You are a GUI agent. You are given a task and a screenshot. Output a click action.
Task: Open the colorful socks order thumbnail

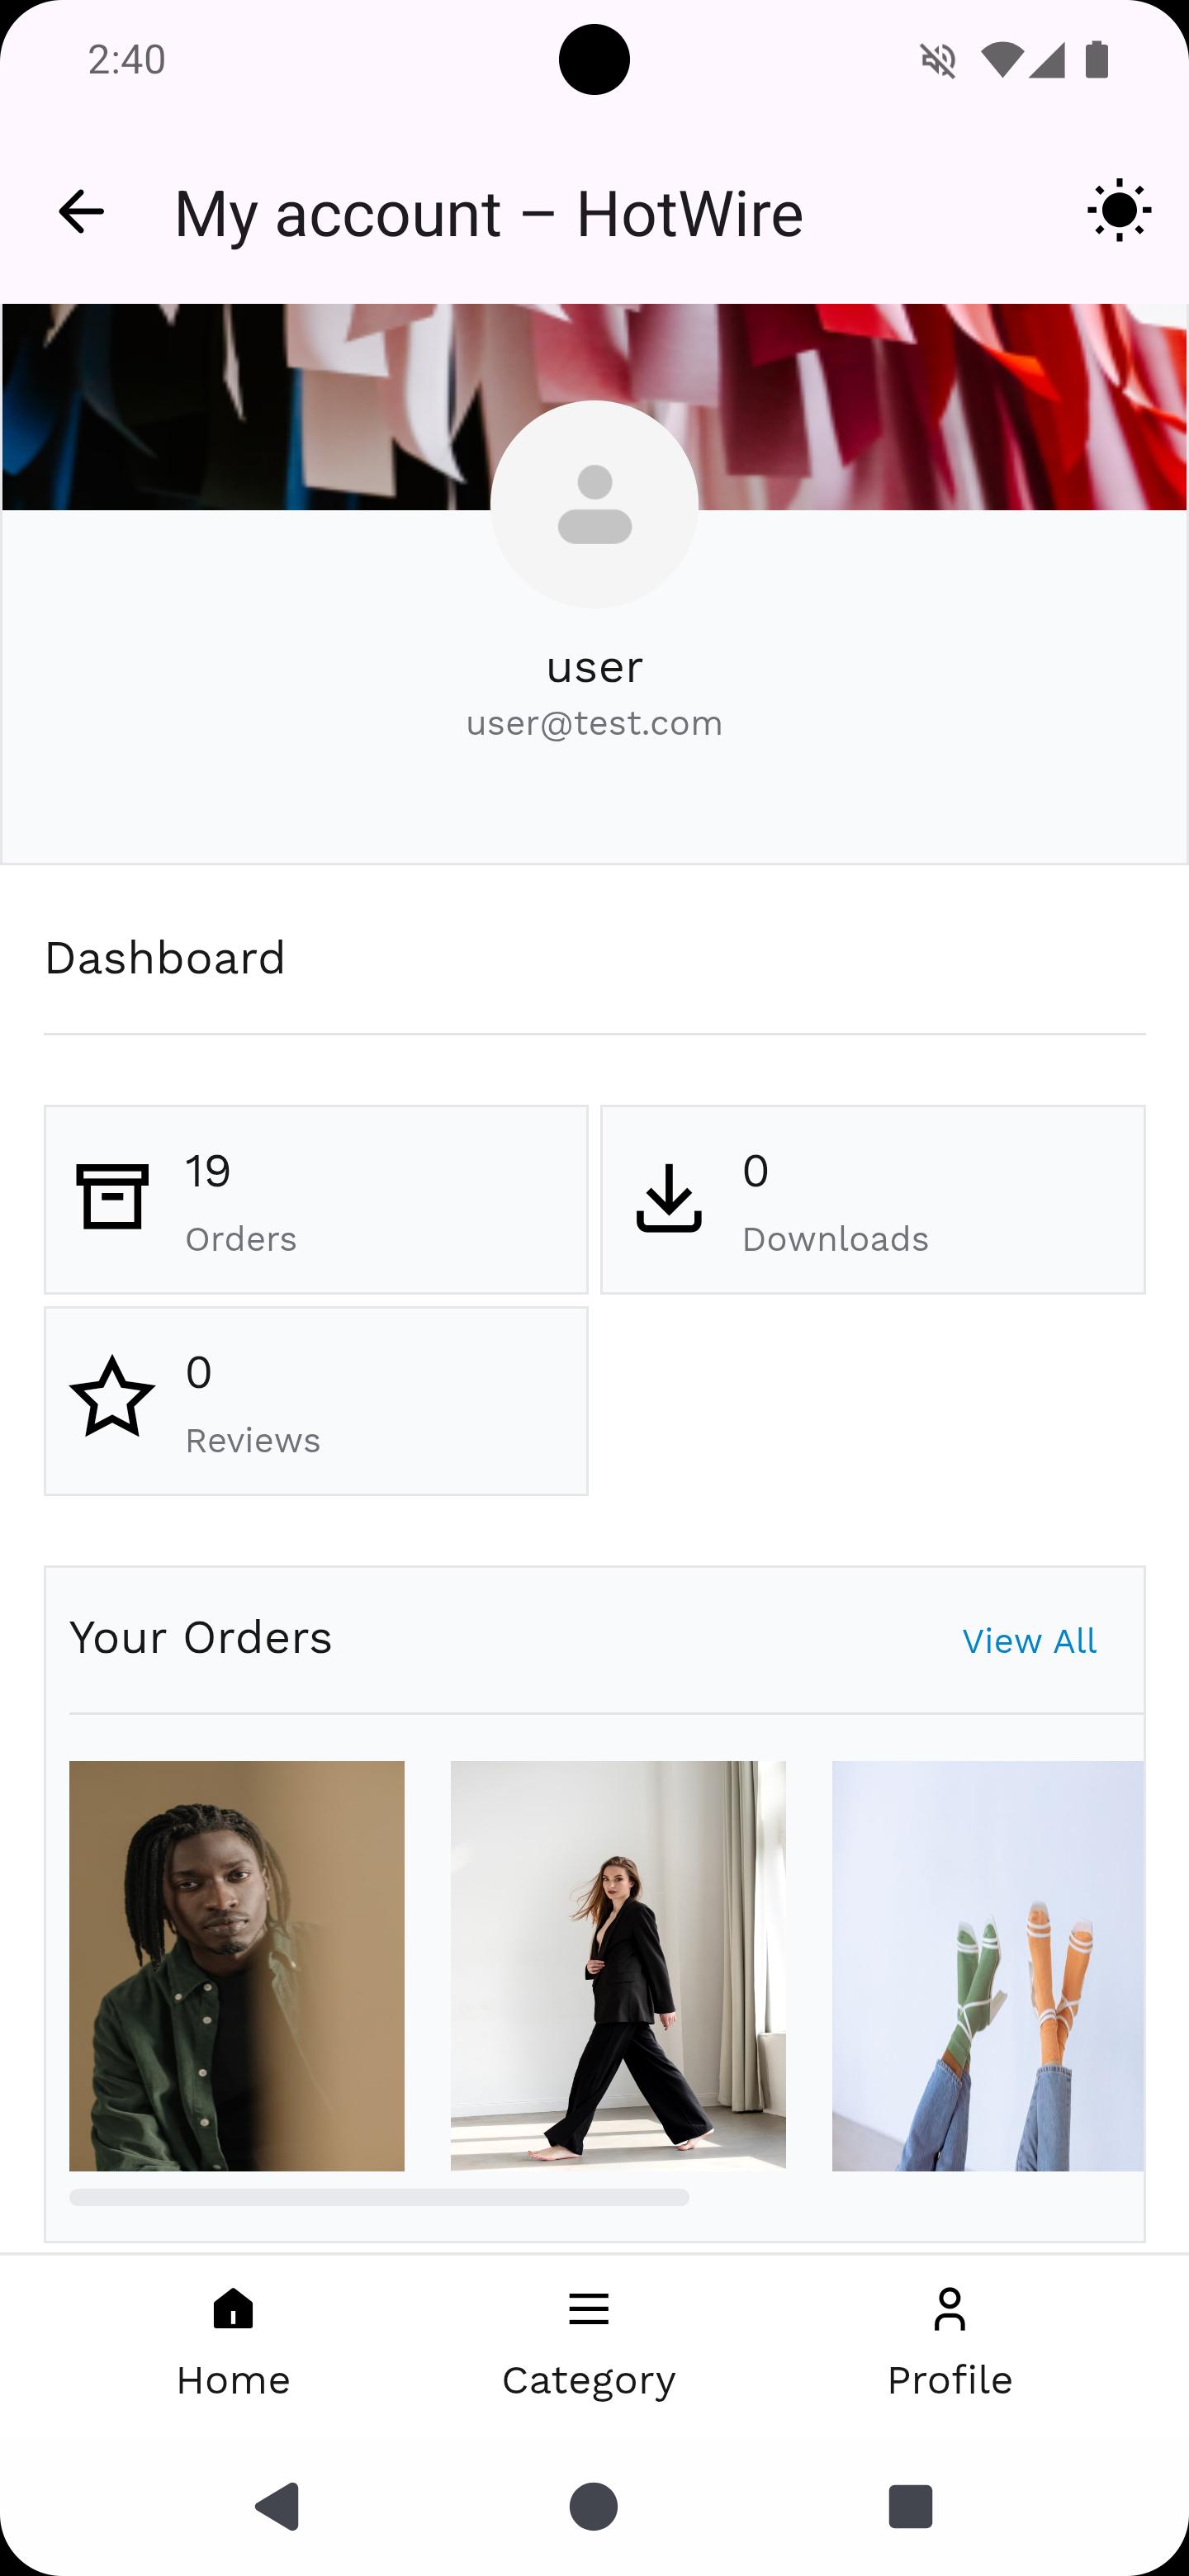[x=987, y=1965]
